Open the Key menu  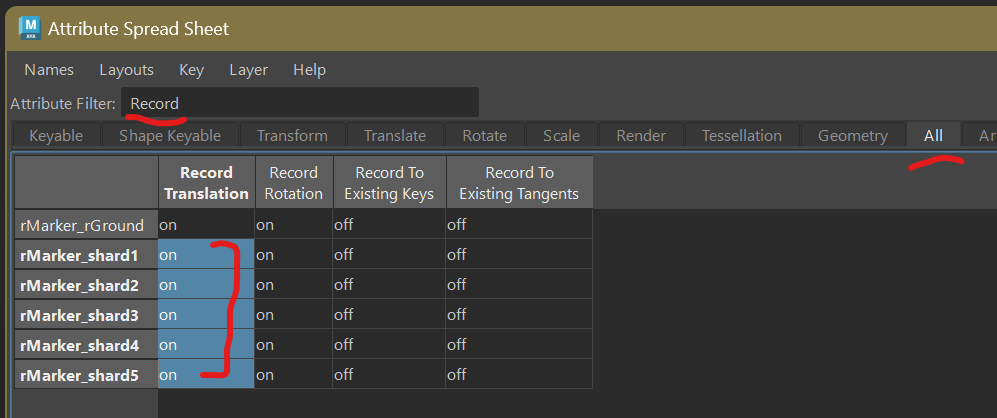click(x=191, y=70)
